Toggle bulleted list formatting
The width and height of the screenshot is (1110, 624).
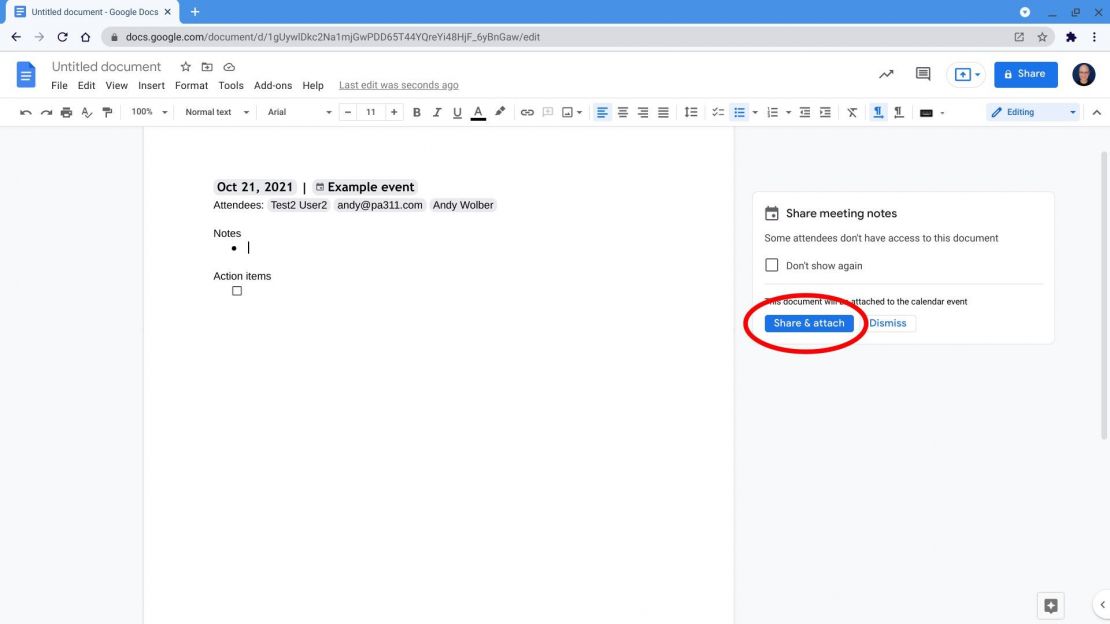(740, 112)
